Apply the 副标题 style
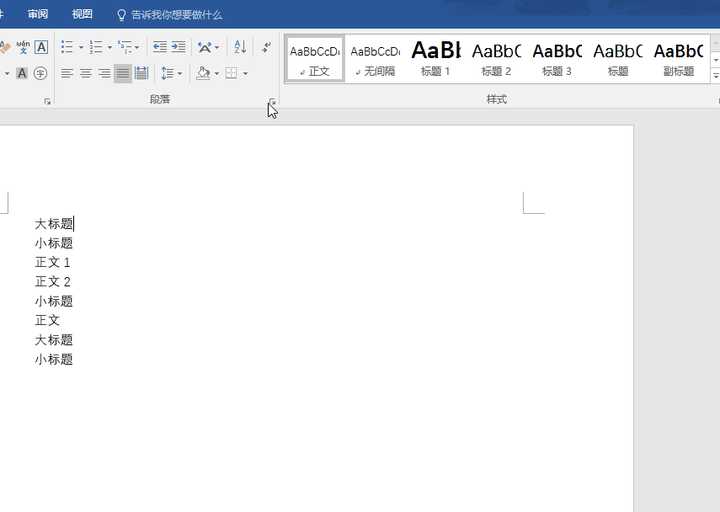The height and width of the screenshot is (512, 720). pyautogui.click(x=678, y=59)
